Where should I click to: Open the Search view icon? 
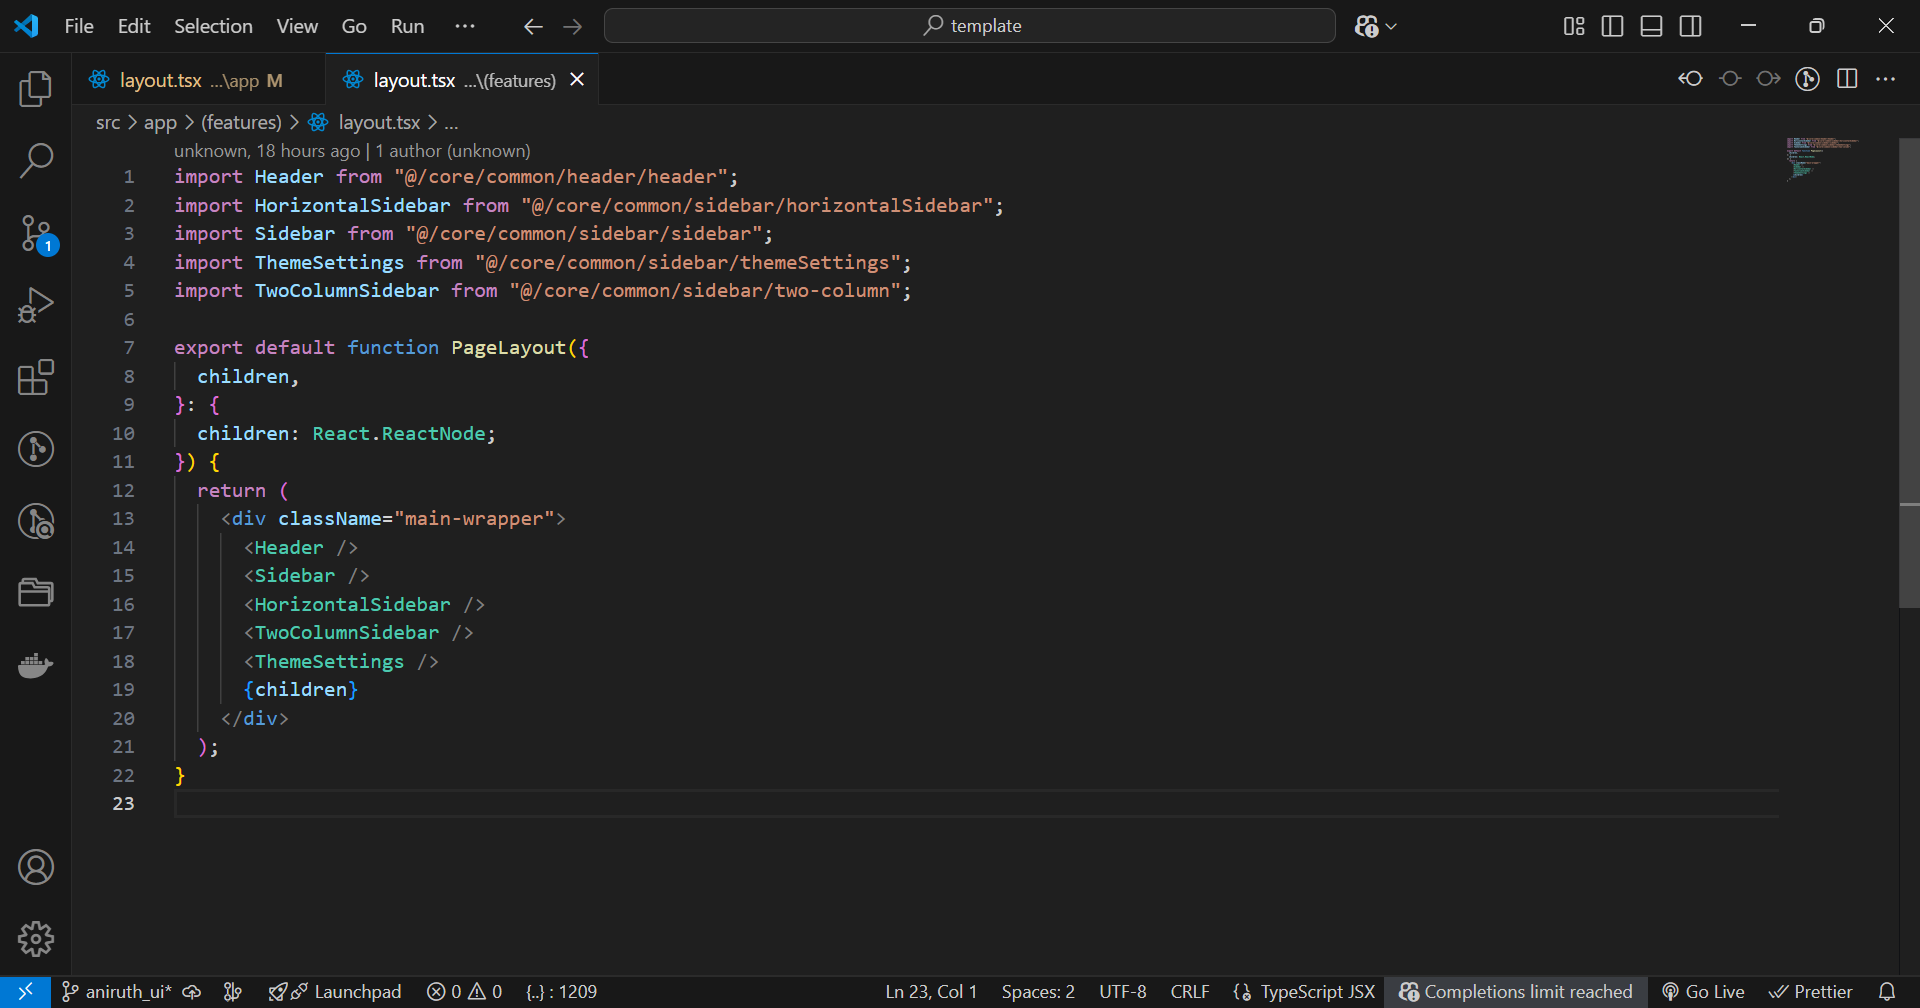[x=36, y=160]
